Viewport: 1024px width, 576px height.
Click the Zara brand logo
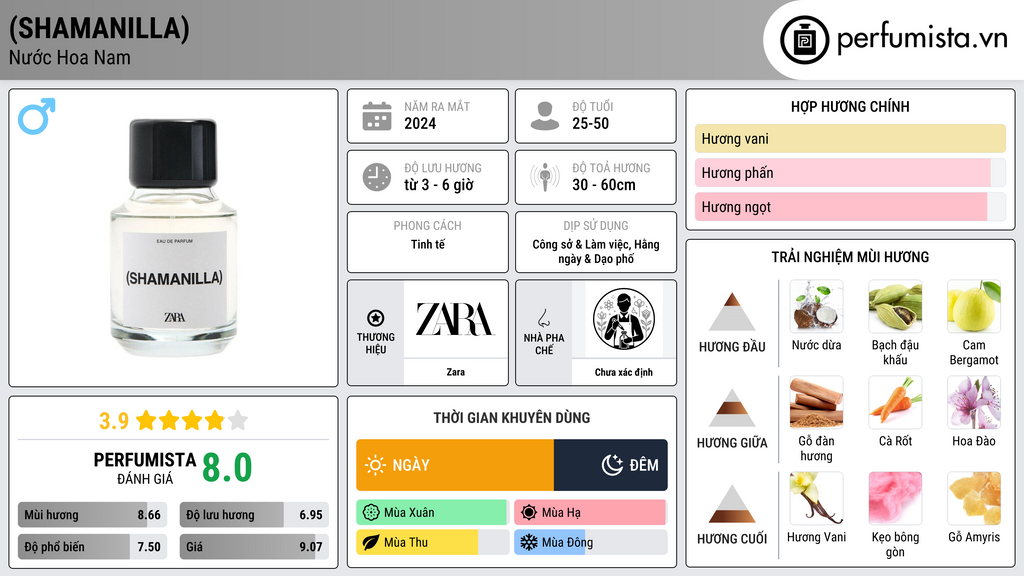pos(455,319)
